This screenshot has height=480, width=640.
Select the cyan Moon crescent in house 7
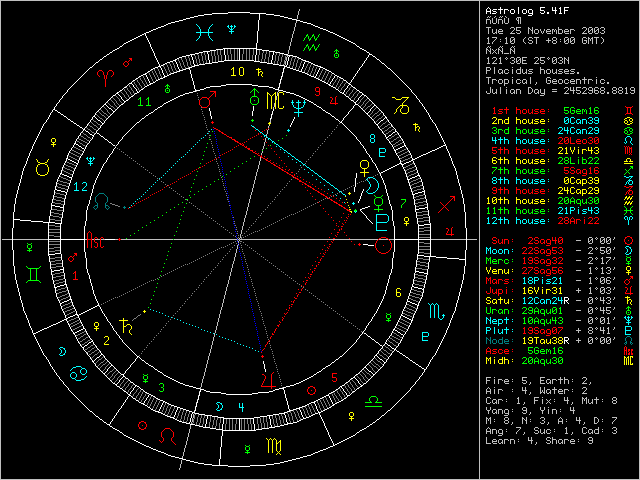(372, 186)
